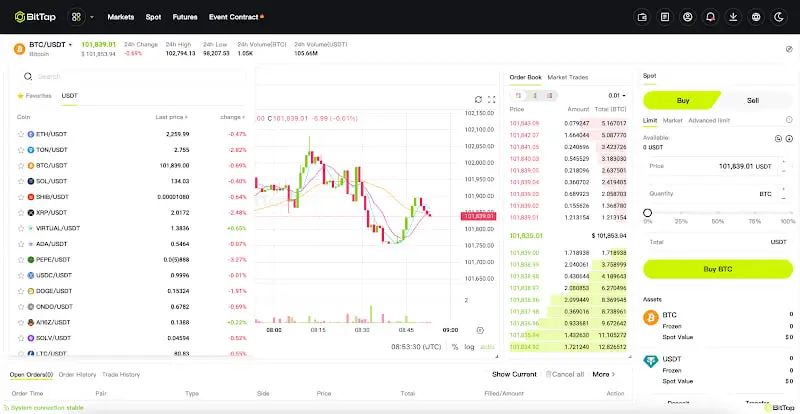
Task: Open the user profile icon
Action: click(x=688, y=17)
